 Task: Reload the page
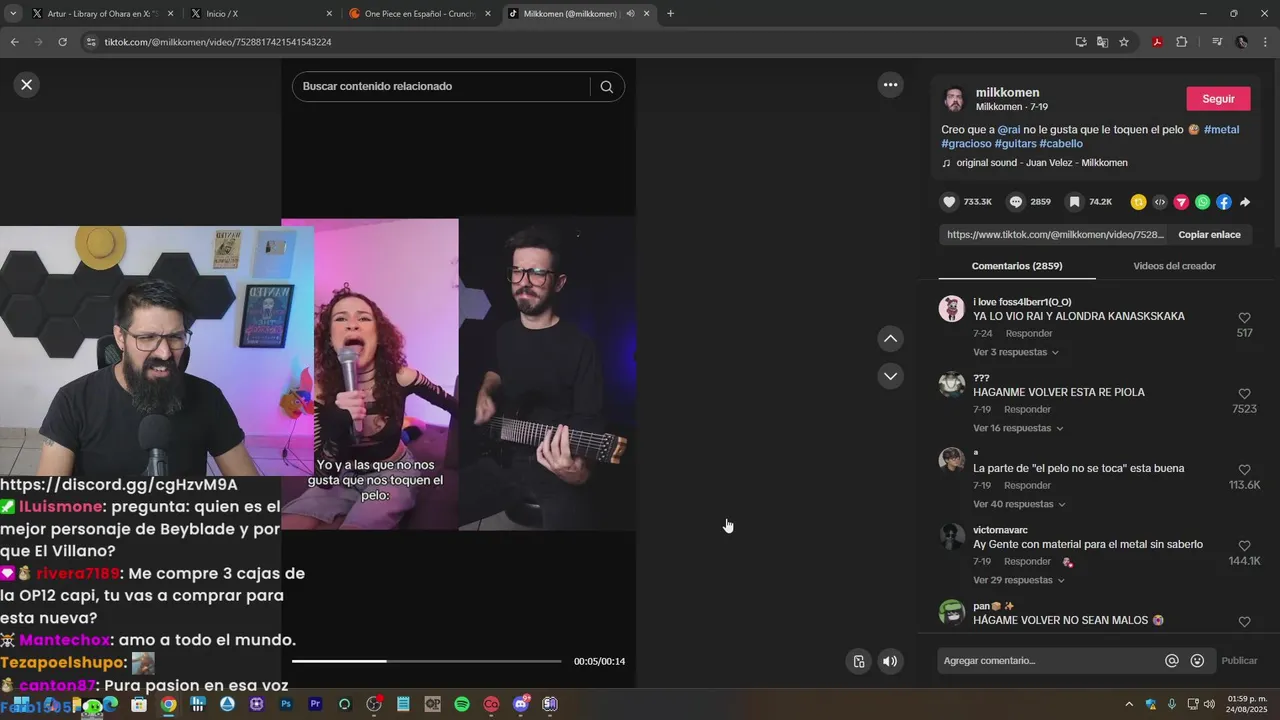(62, 42)
